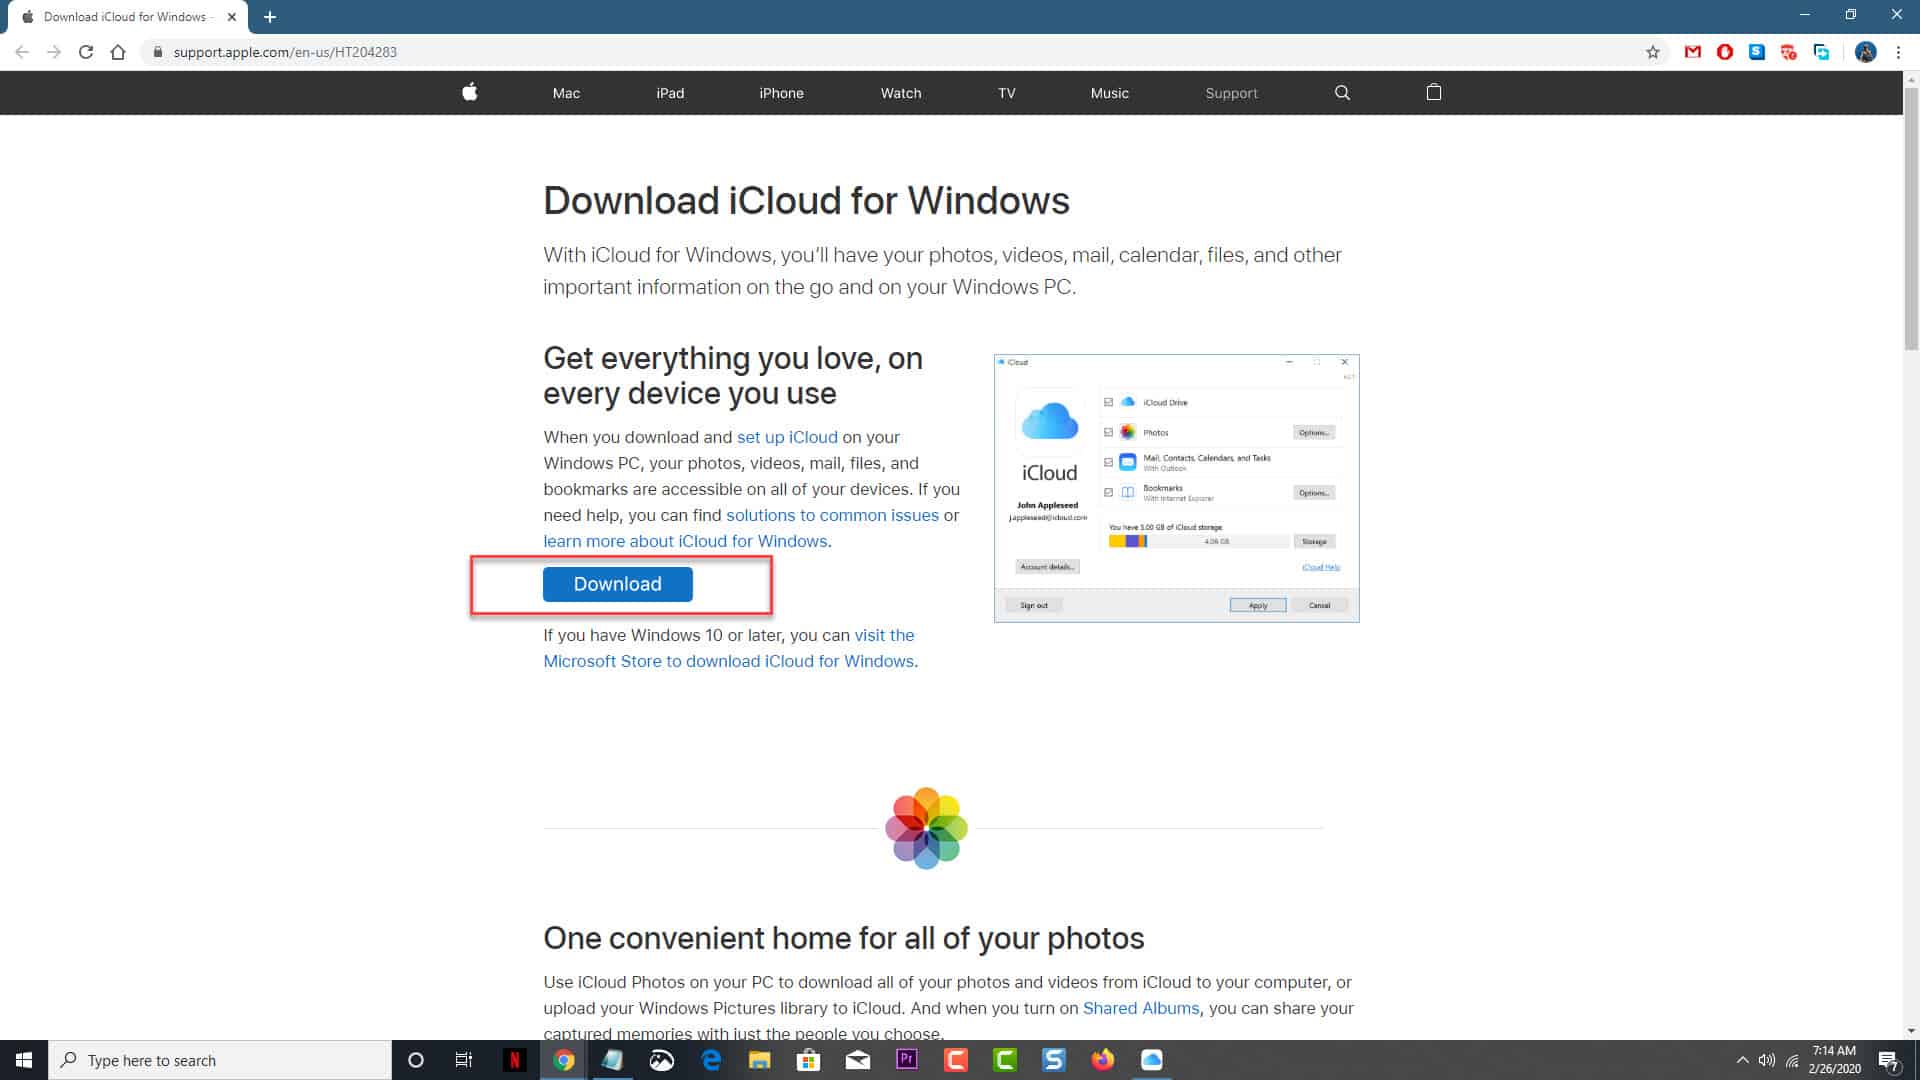Open the orange Camtasia icon in the taskbar
The image size is (1920, 1080).
[956, 1060]
